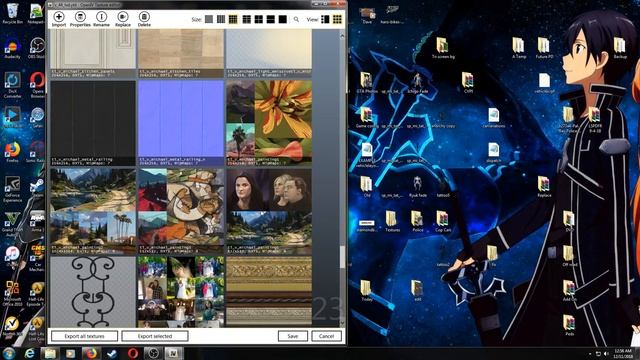Open texture Properties from the toolbar
This screenshot has height=360, width=640.
click(x=80, y=19)
